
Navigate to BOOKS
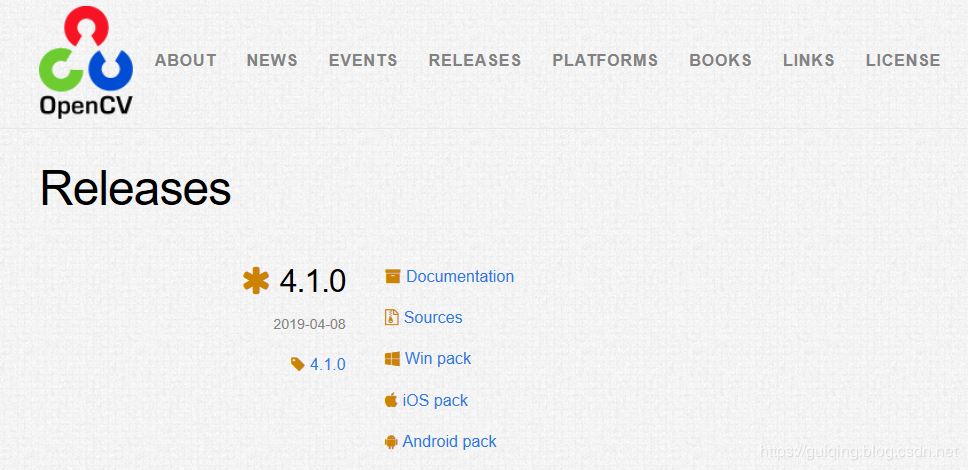tap(720, 60)
